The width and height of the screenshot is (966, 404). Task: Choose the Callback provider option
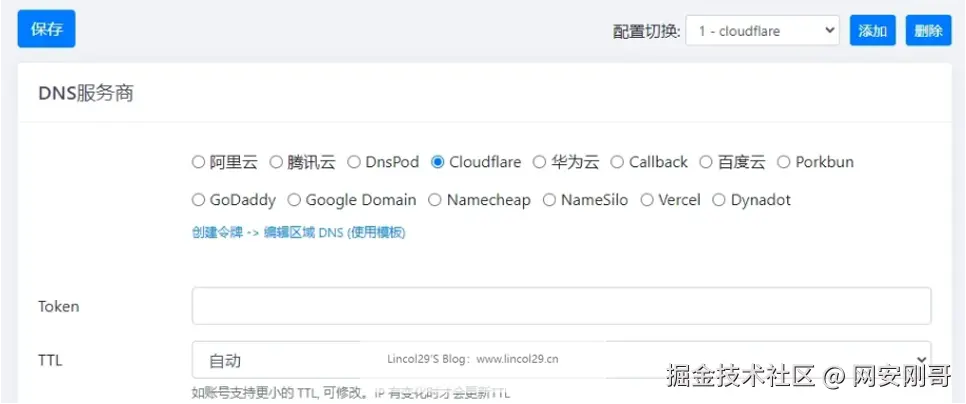pyautogui.click(x=617, y=163)
